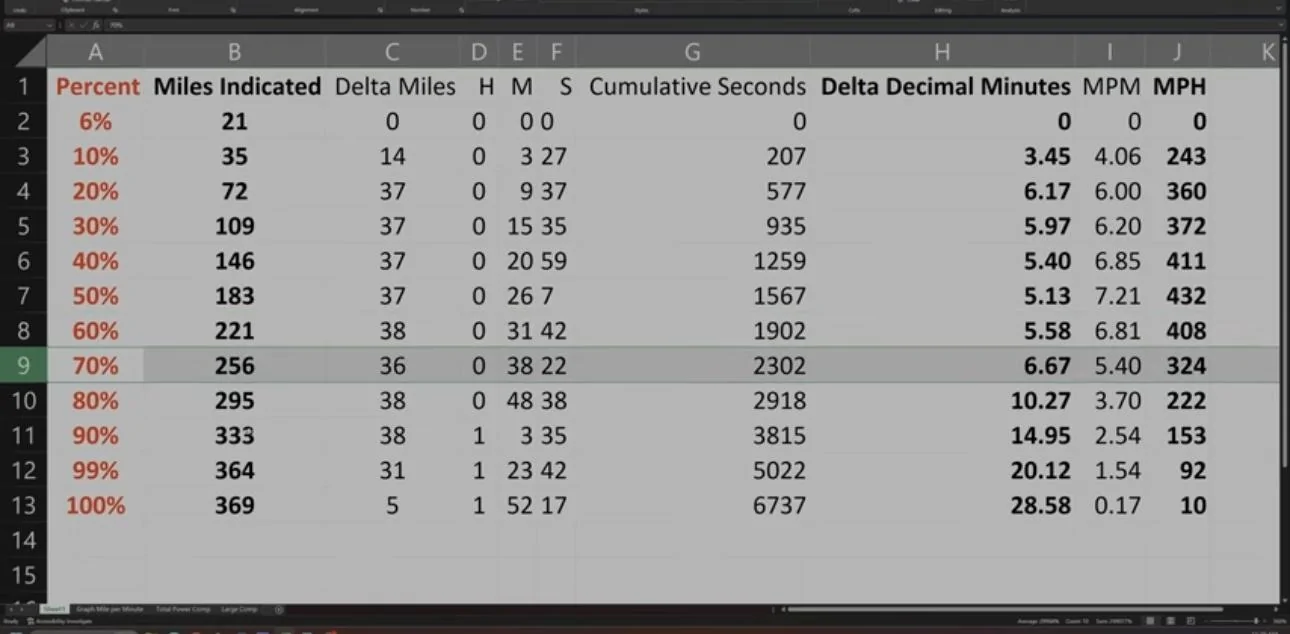The image size is (1290, 634).
Task: Open the Font group dialog launcher
Action: tap(232, 10)
